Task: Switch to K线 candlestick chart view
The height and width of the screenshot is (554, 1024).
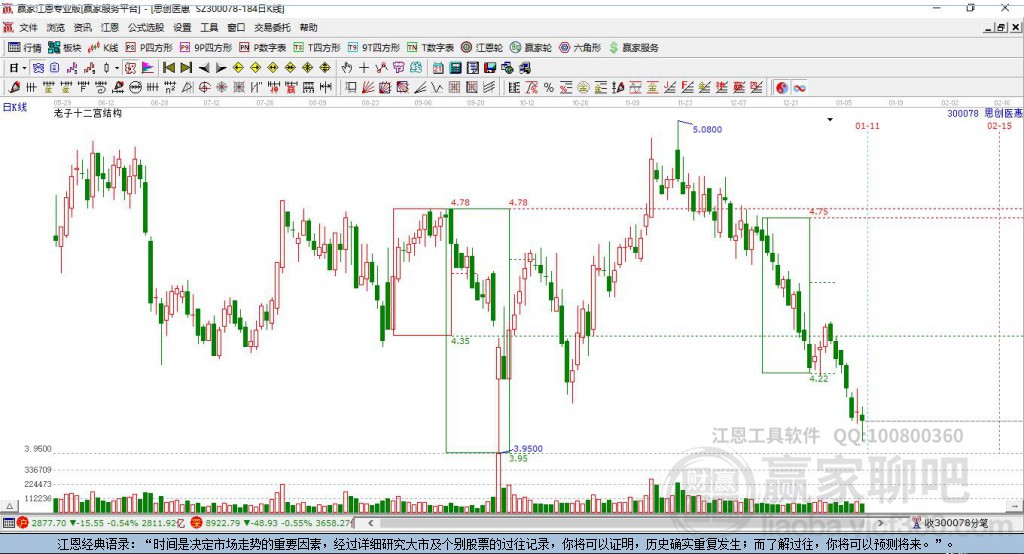Action: click(x=103, y=48)
